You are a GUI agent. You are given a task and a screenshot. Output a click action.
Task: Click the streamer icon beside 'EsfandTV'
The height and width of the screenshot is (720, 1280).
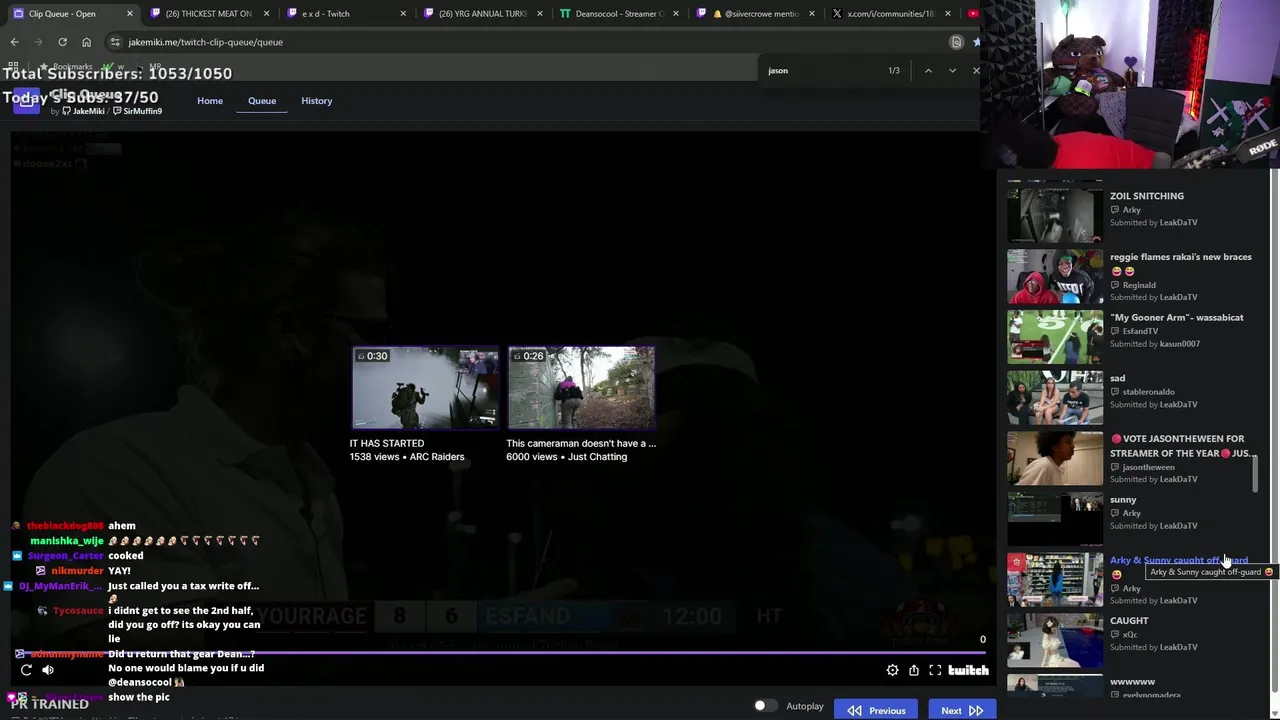1115,331
